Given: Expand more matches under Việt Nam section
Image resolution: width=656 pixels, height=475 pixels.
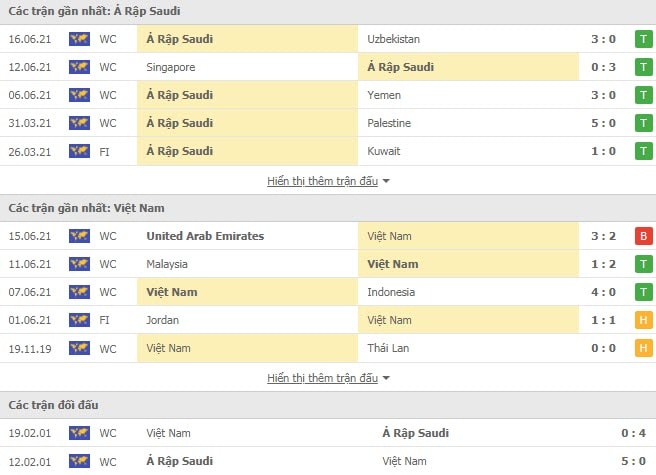Looking at the screenshot, I should [323, 378].
